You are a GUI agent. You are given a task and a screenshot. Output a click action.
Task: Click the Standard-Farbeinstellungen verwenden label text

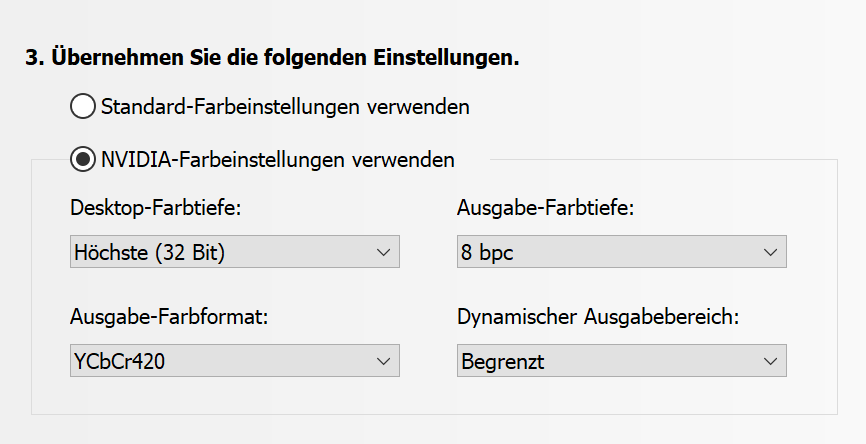point(285,105)
